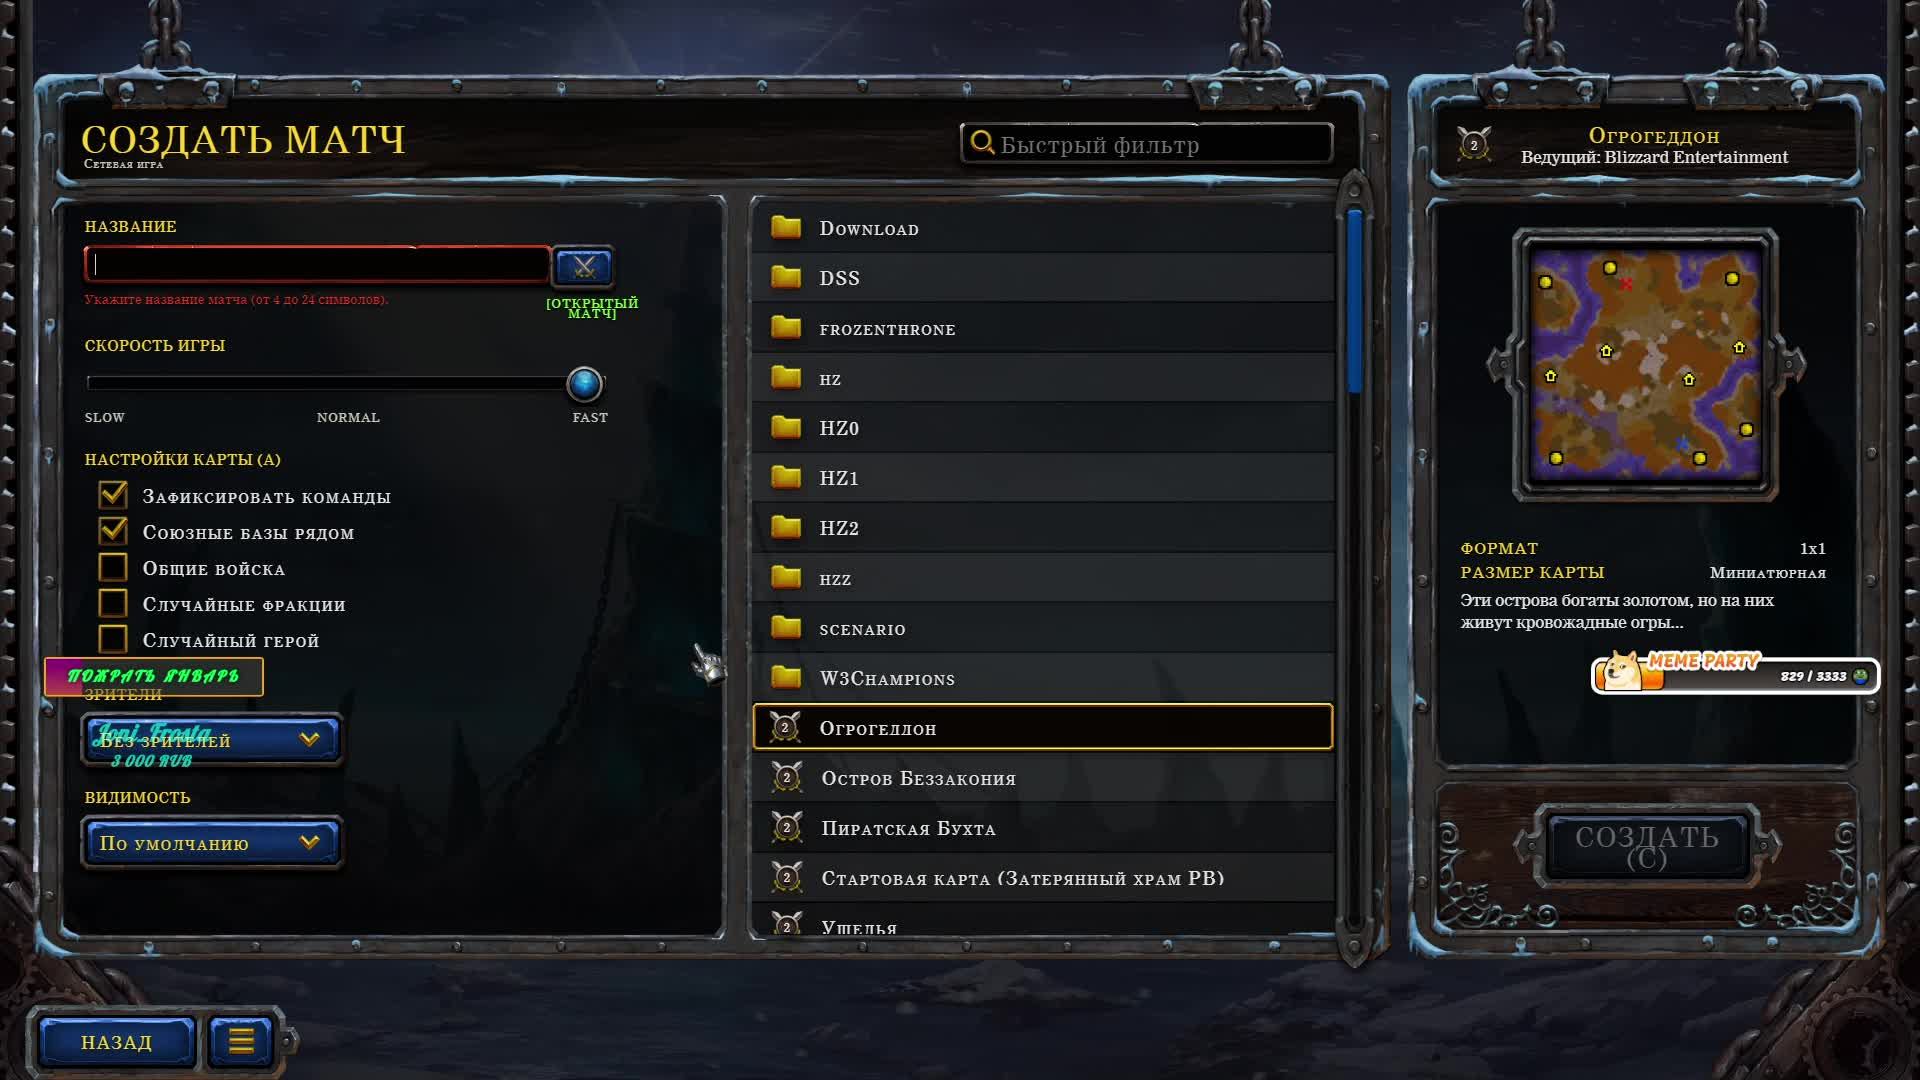Screen dimensions: 1920x1080
Task: Select the Остров Беззакония map icon
Action: (786, 777)
